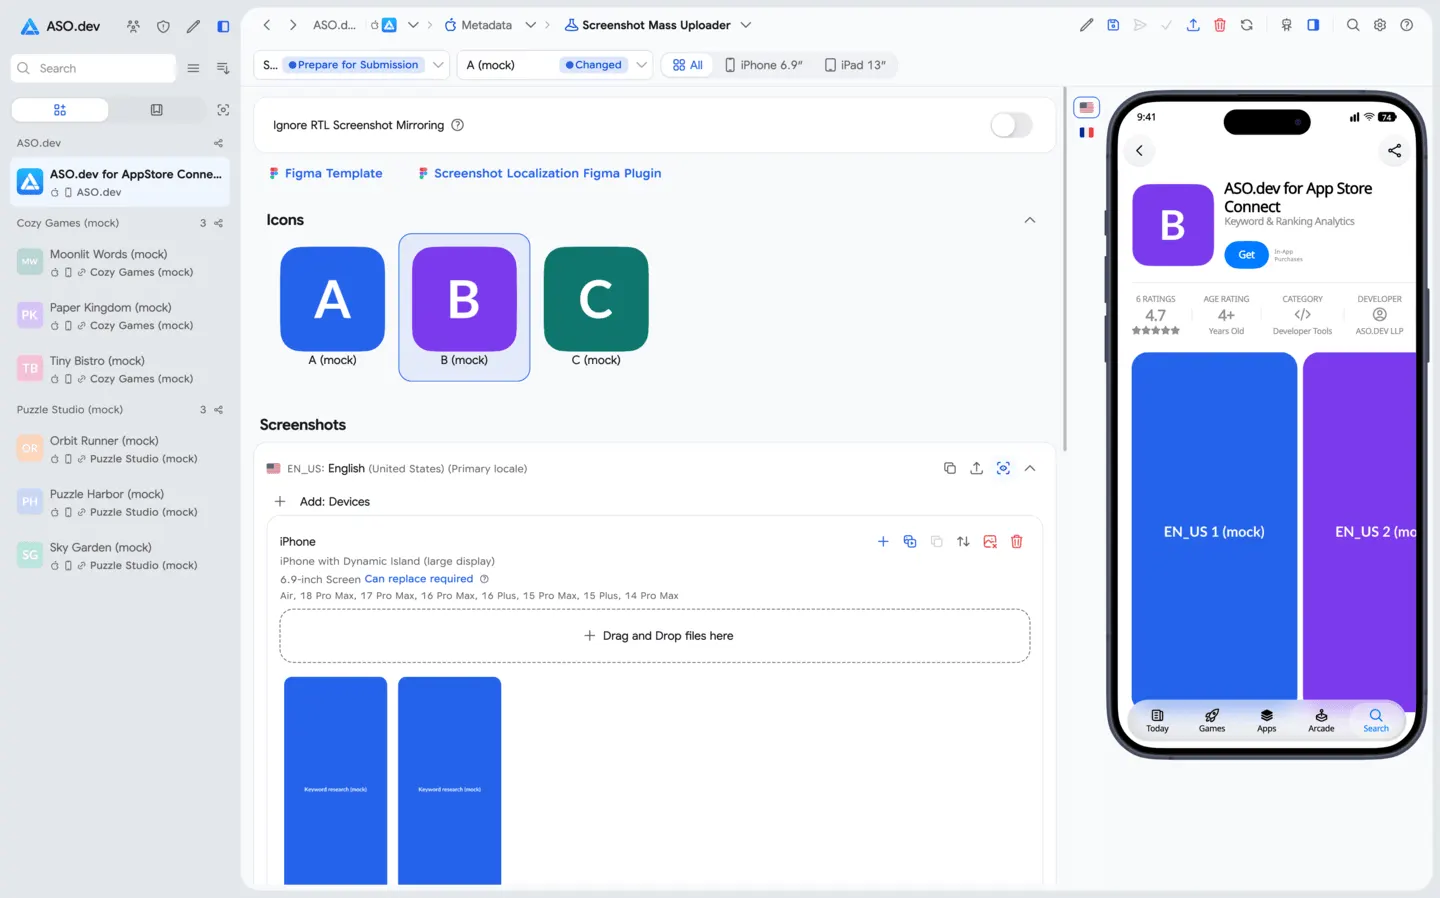
Task: Toggle the right preview panel button in toolbar
Action: (x=1313, y=25)
